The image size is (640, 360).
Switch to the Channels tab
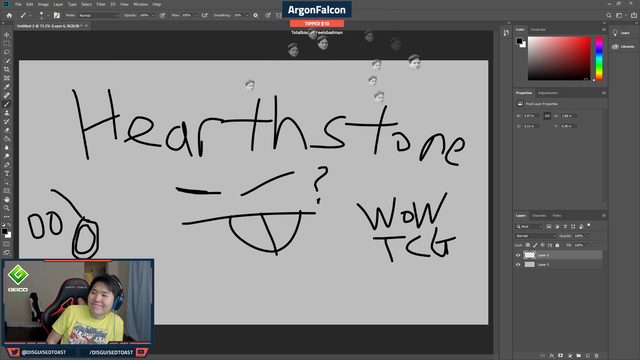tap(539, 216)
